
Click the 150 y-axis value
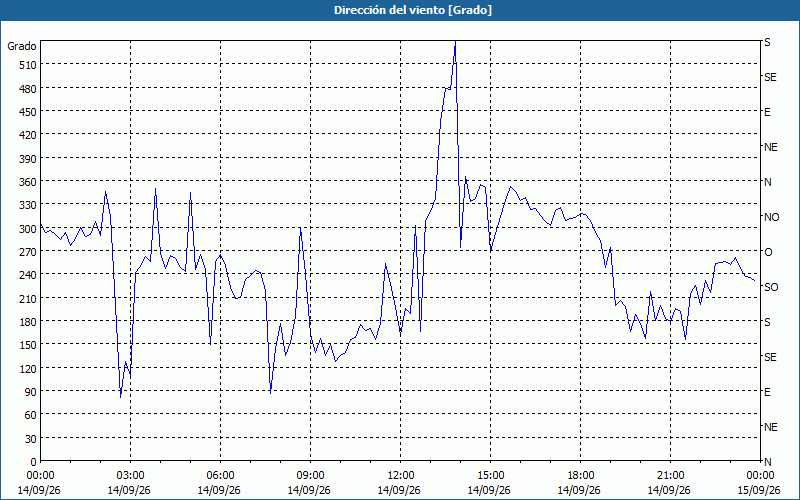click(x=28, y=345)
